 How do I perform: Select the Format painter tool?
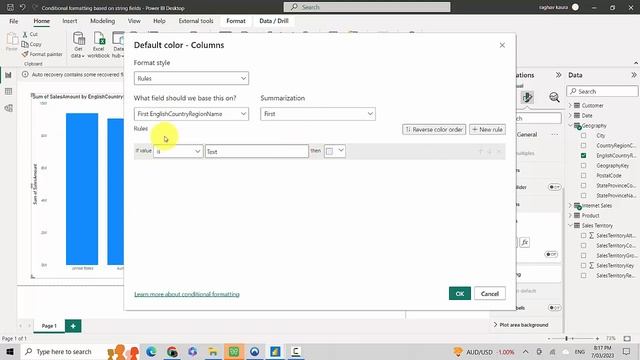[x=42, y=54]
